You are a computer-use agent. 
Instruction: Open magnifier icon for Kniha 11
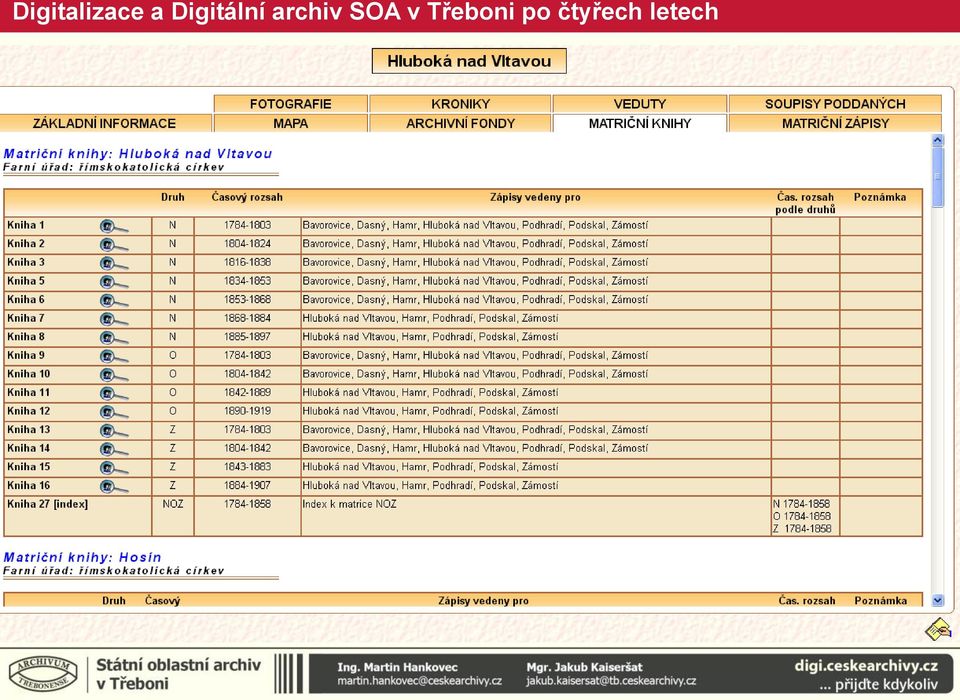[x=113, y=394]
